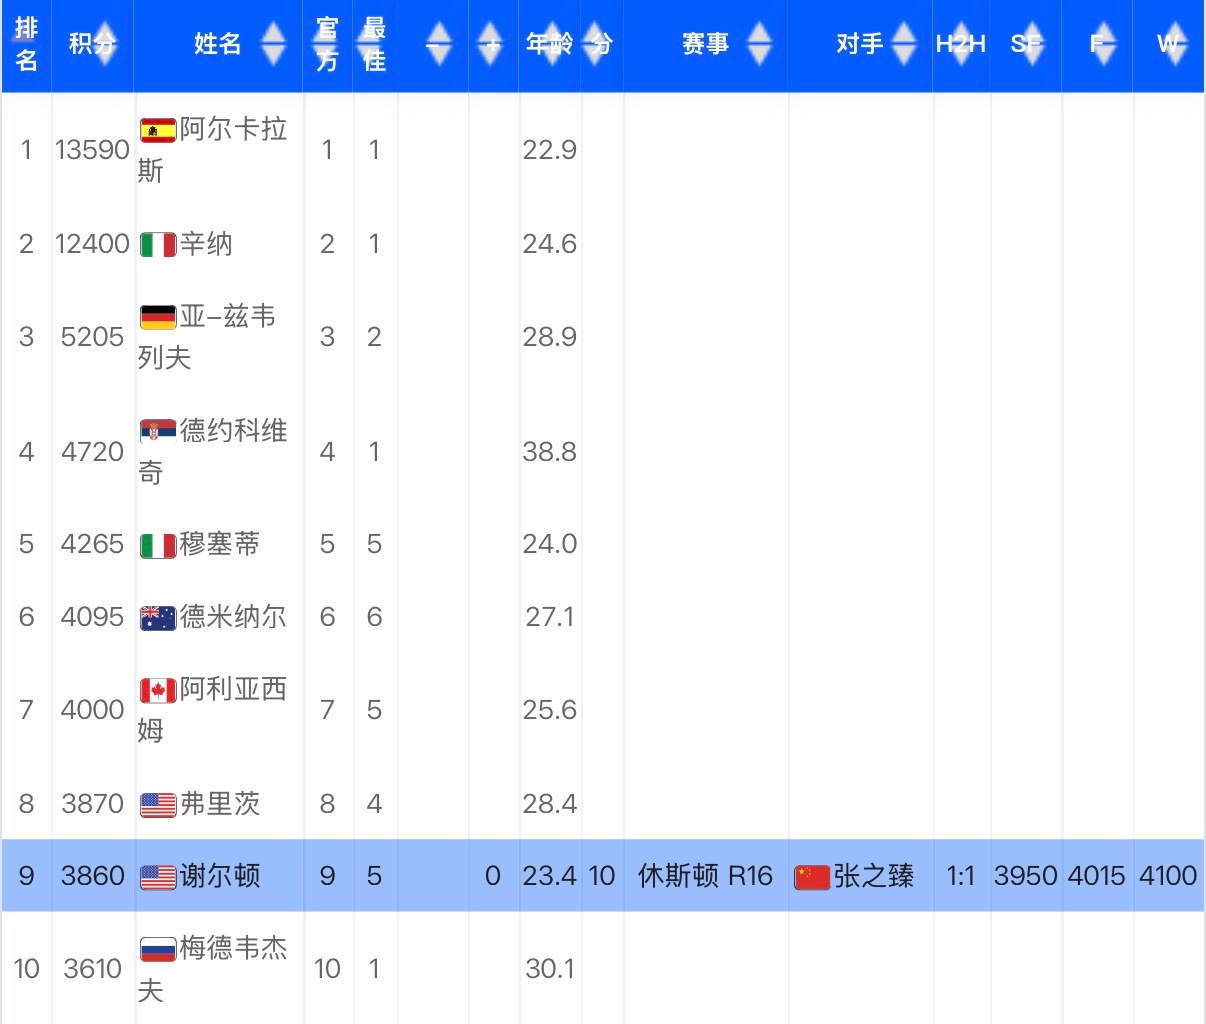Open player 弗里茨 name

220,804
